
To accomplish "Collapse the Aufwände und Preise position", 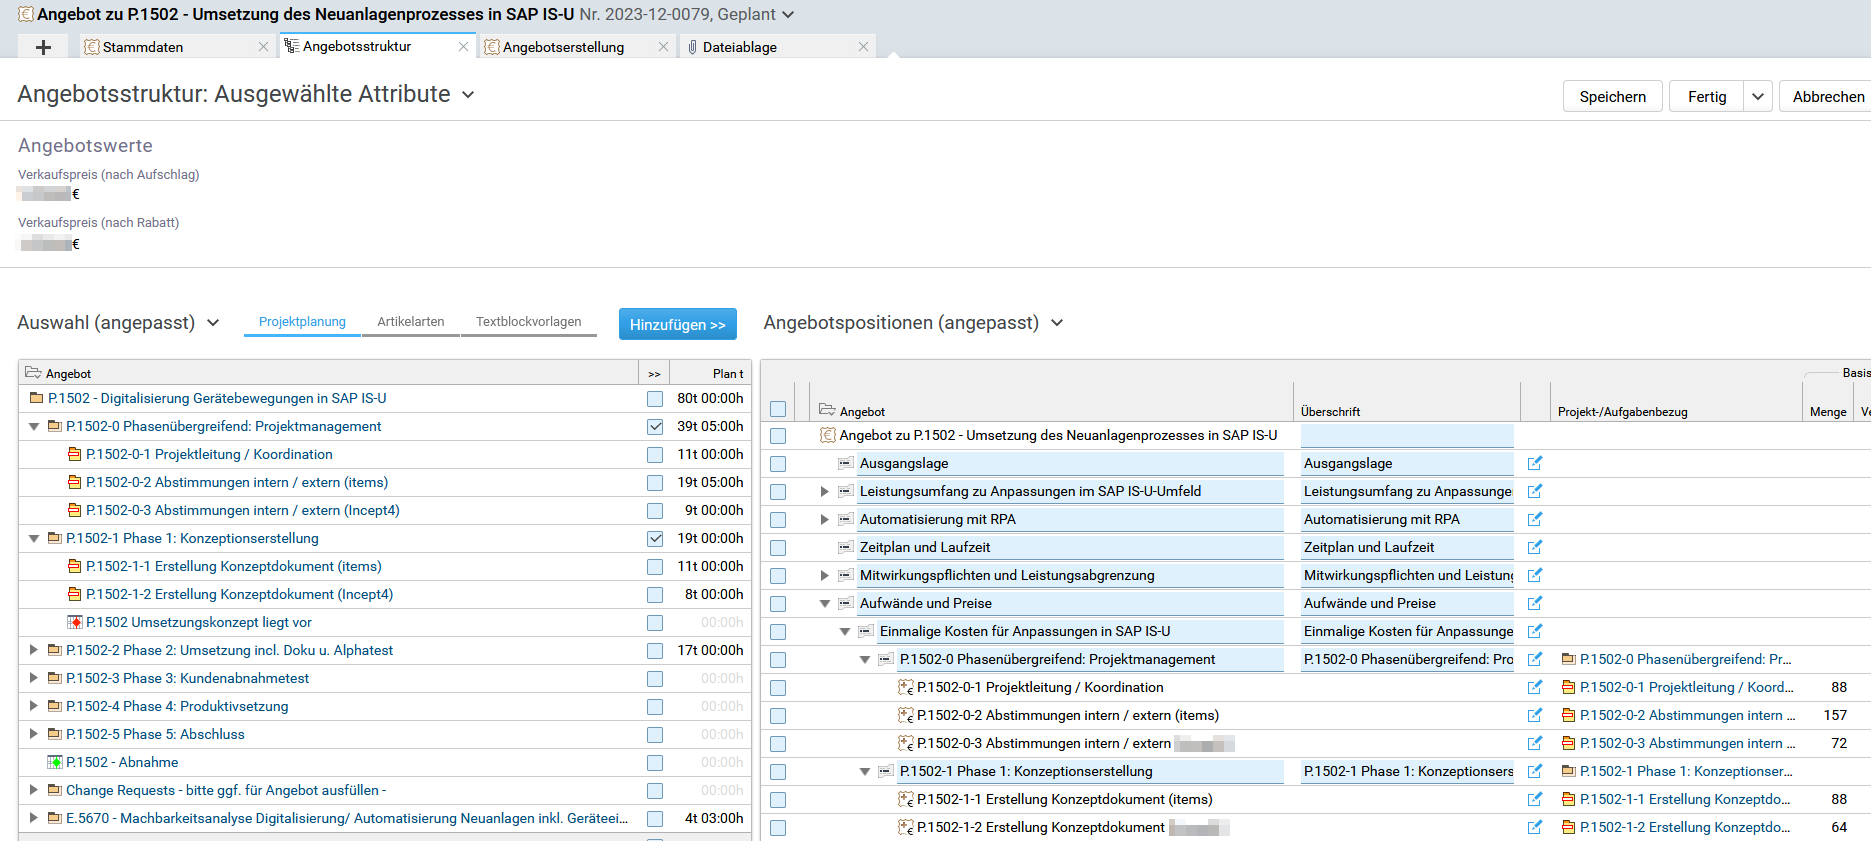I will pos(825,603).
